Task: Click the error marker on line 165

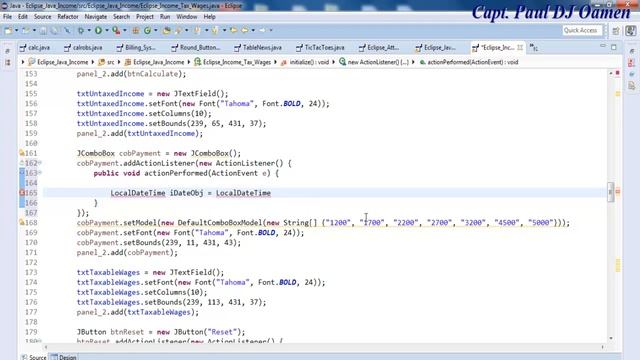Action: pyautogui.click(x=22, y=193)
